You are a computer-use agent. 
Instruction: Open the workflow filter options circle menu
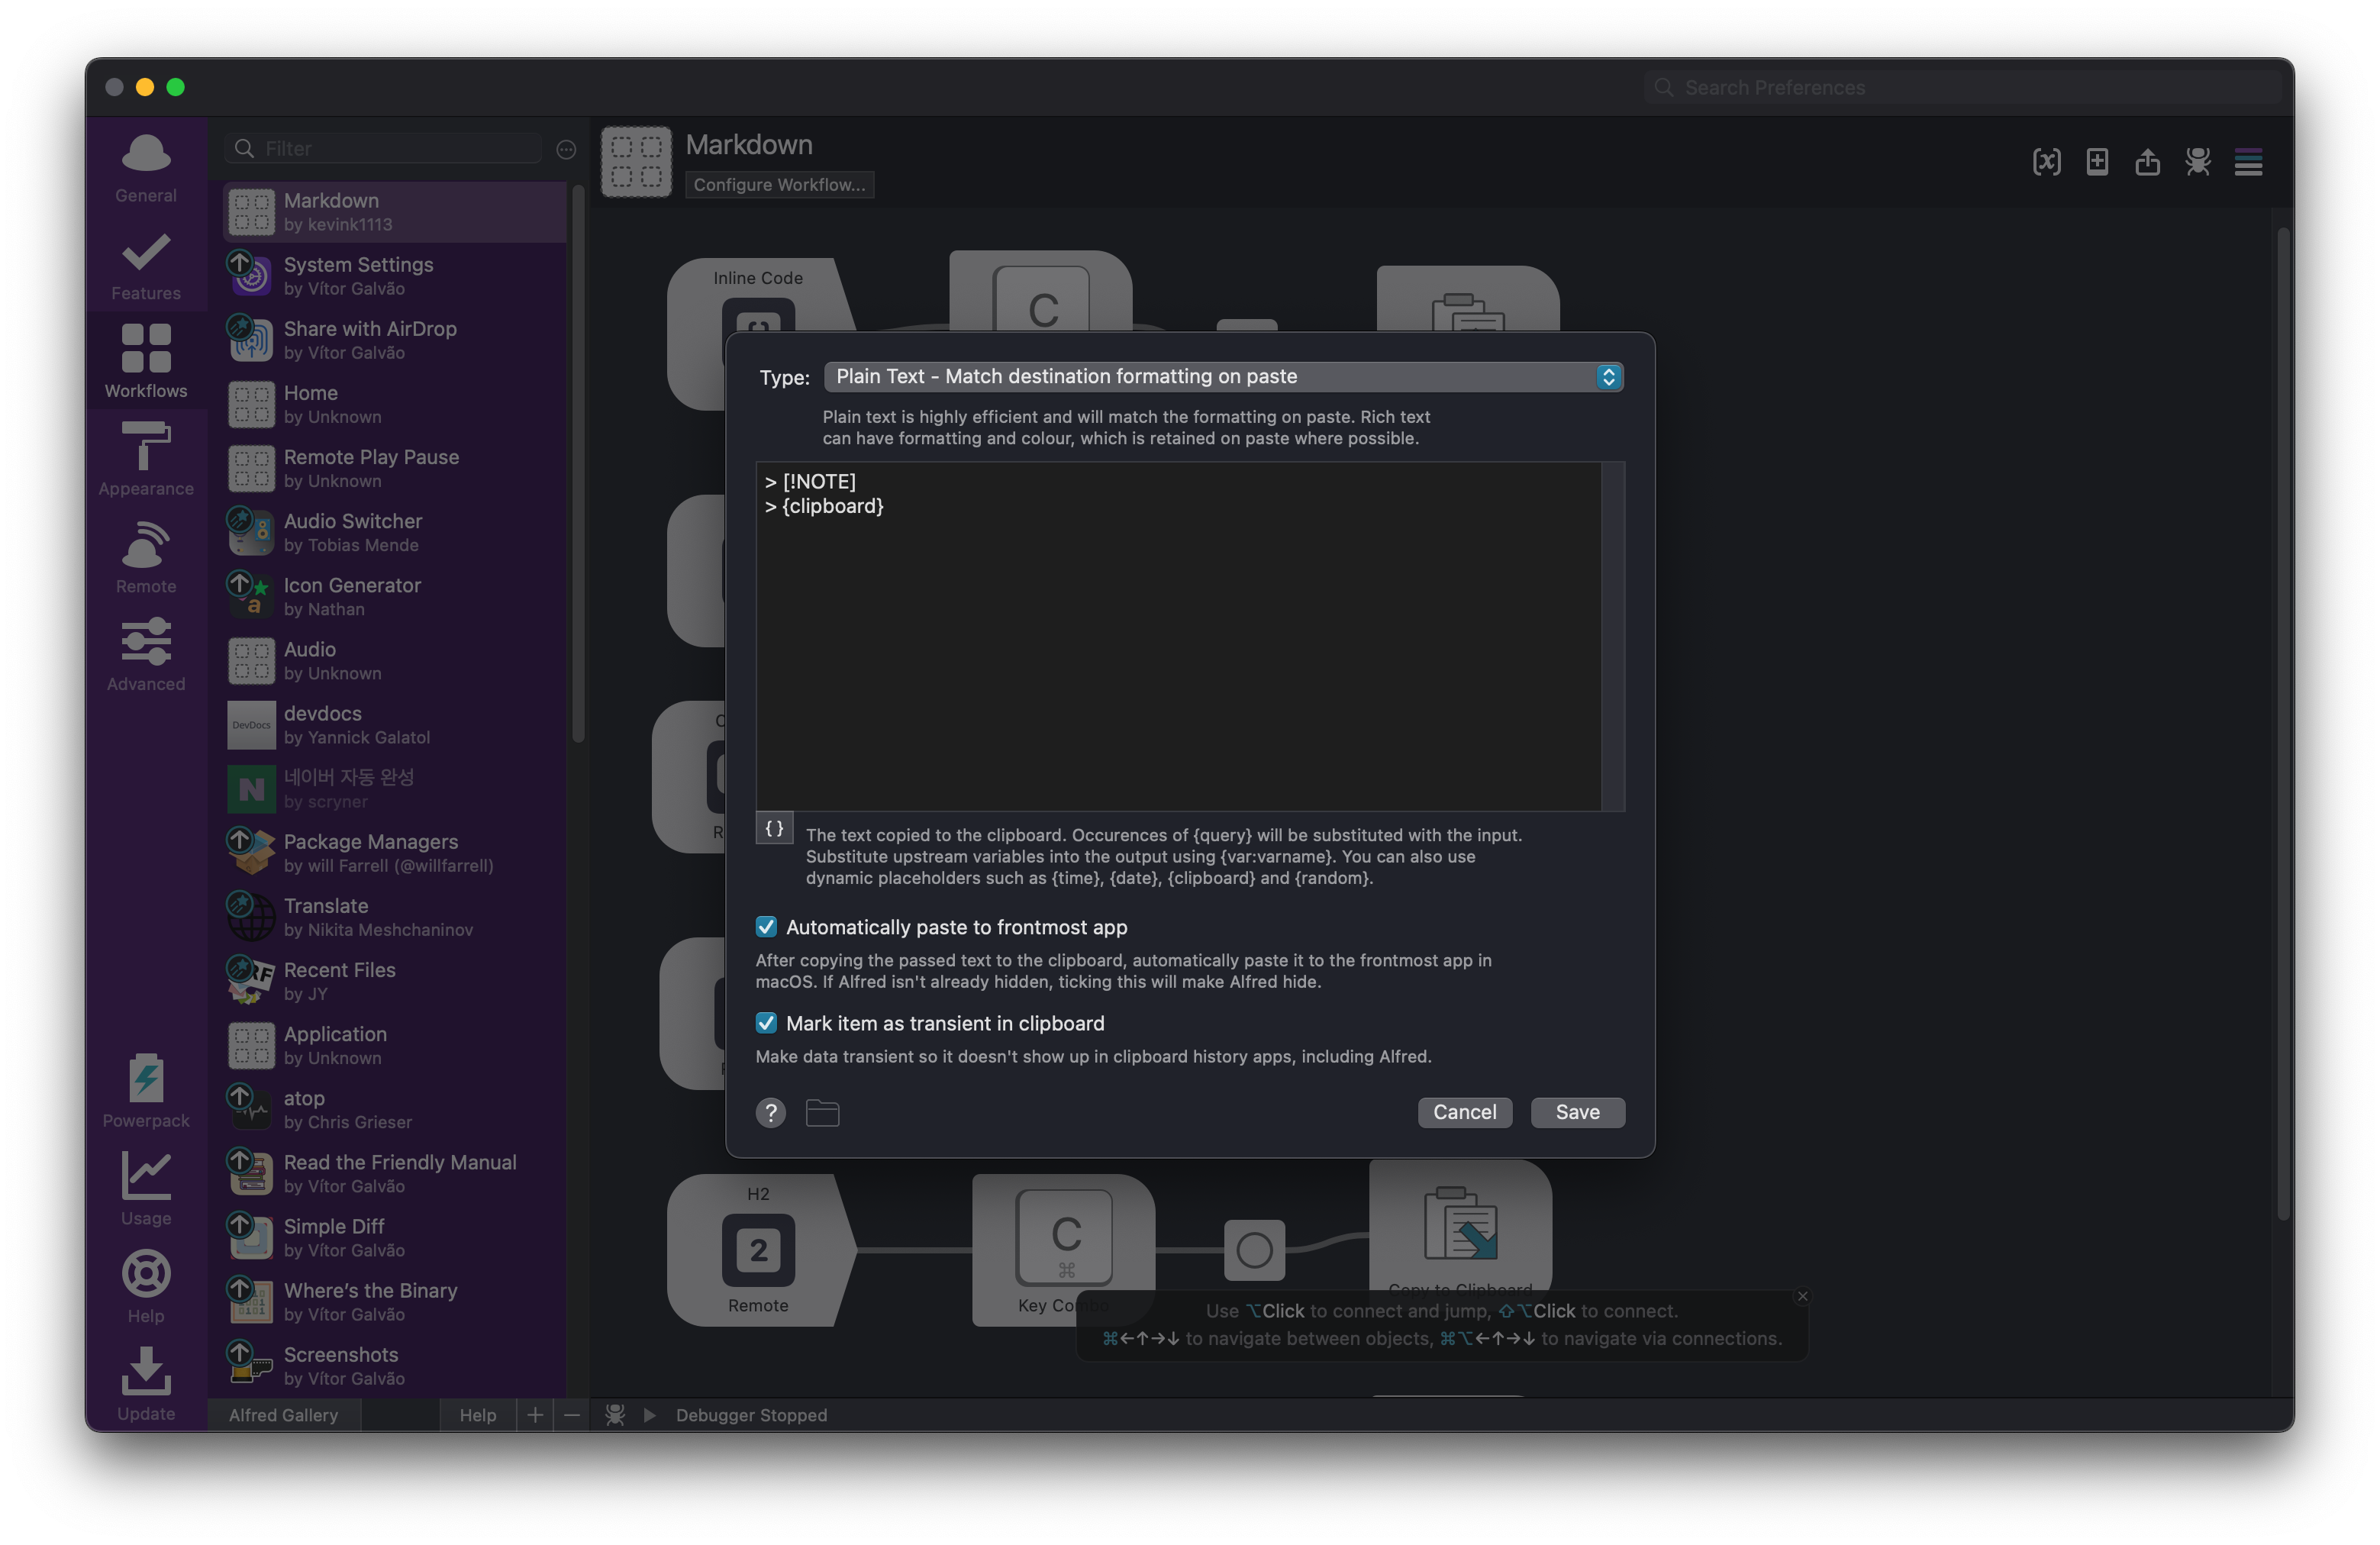(x=566, y=149)
